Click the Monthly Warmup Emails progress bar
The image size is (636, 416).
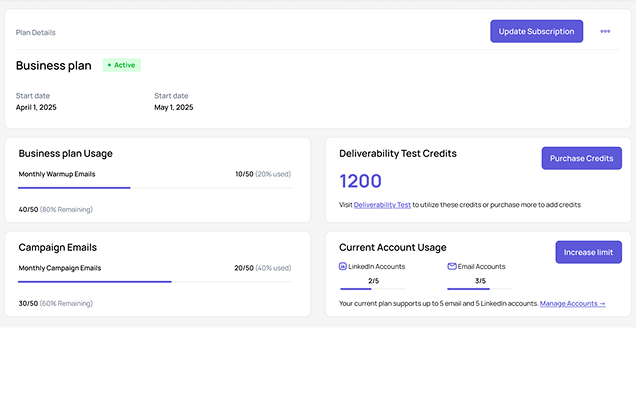point(155,187)
